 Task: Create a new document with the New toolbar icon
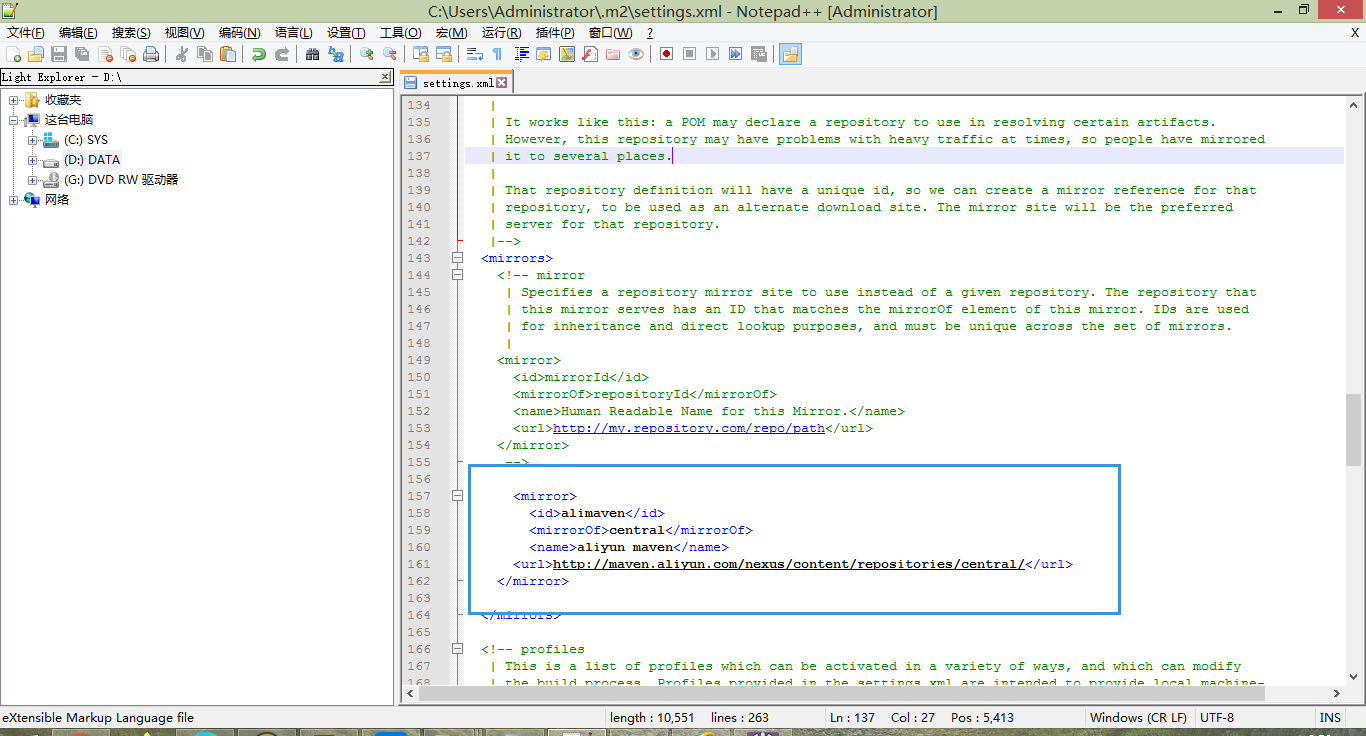(x=13, y=54)
